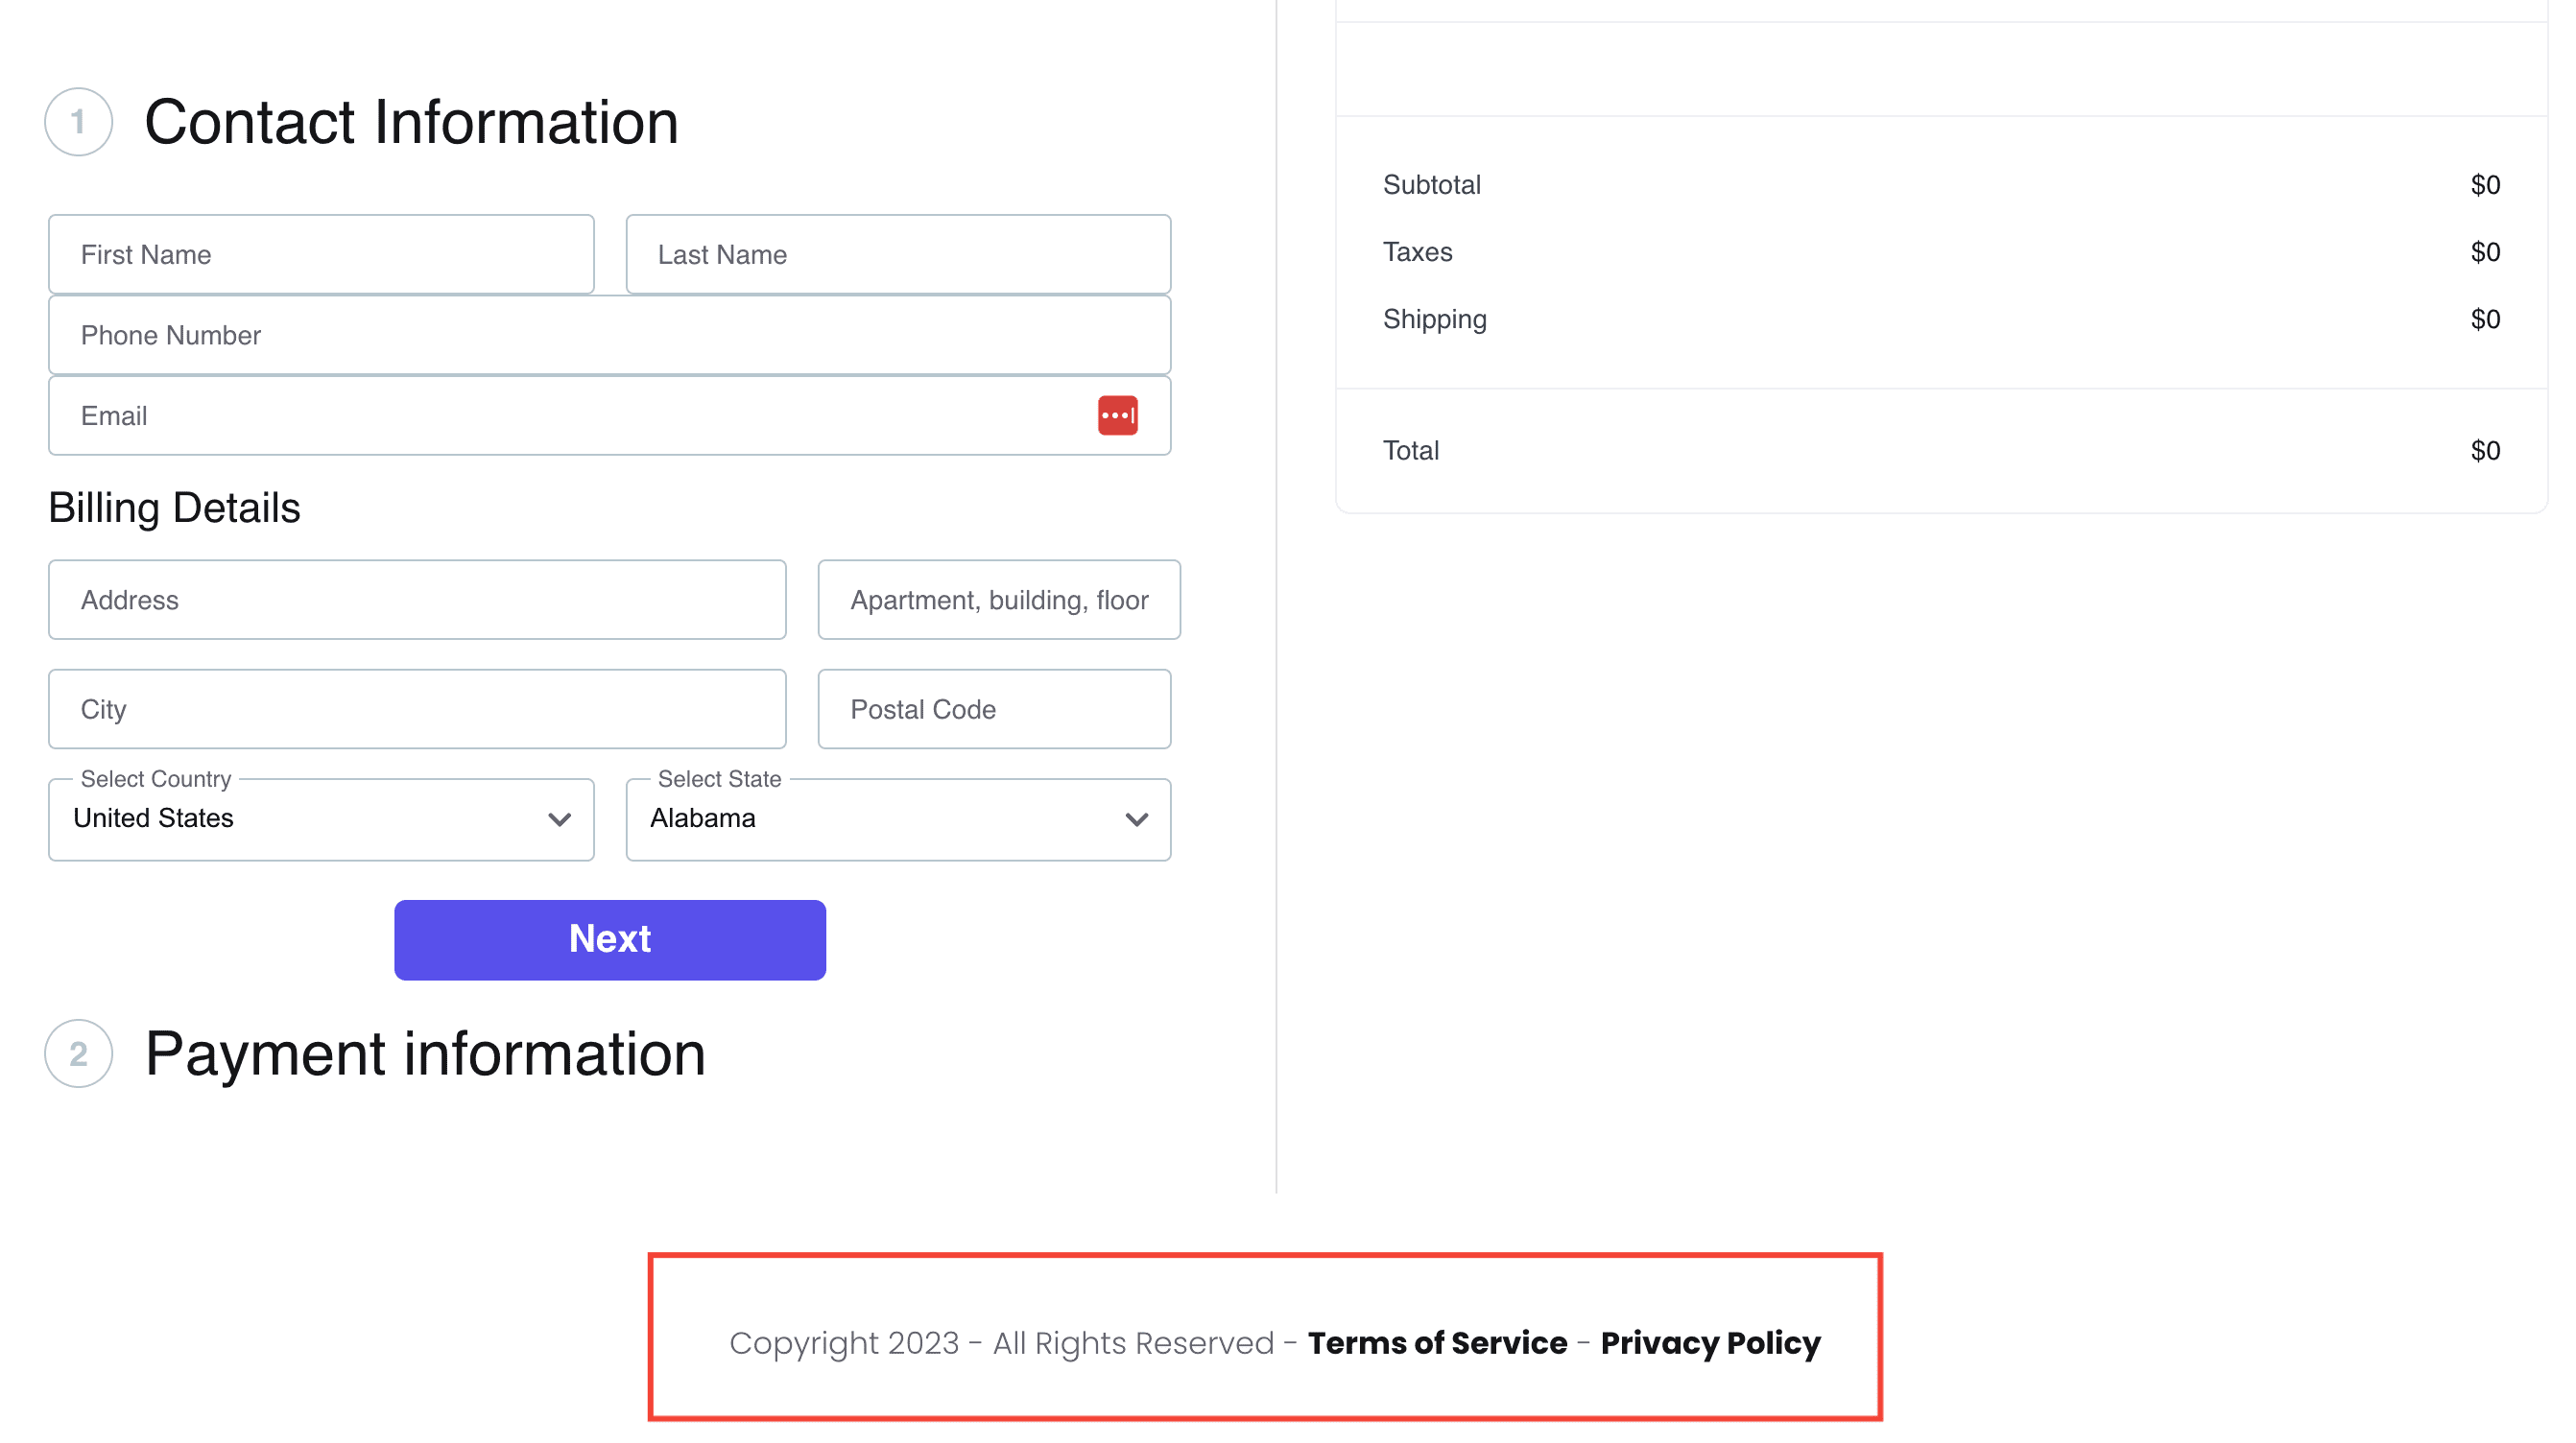2576x1443 pixels.
Task: Click the Payment information heading
Action: (425, 1054)
